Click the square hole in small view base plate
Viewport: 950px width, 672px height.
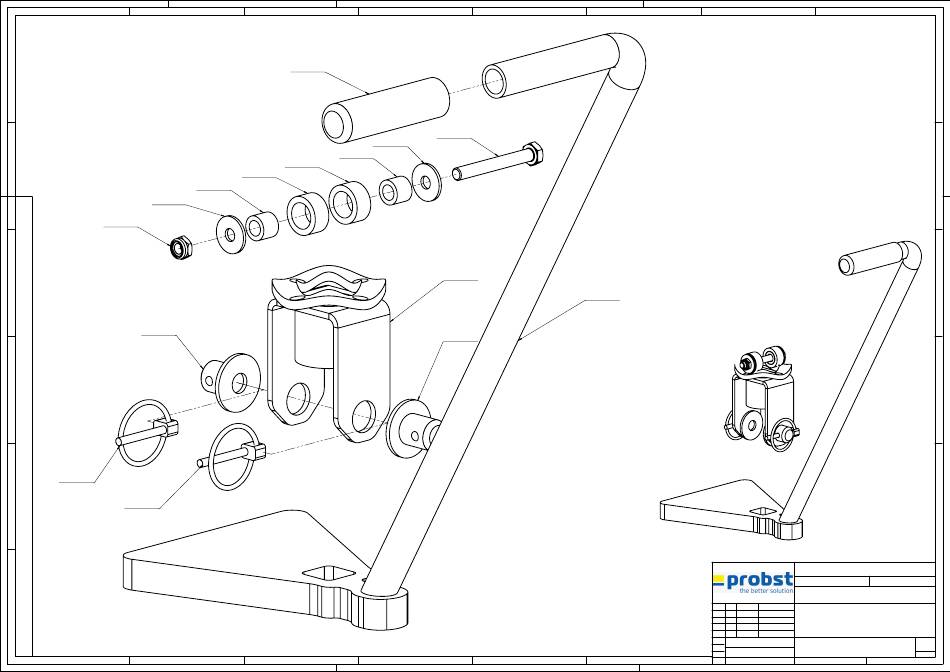[x=763, y=512]
